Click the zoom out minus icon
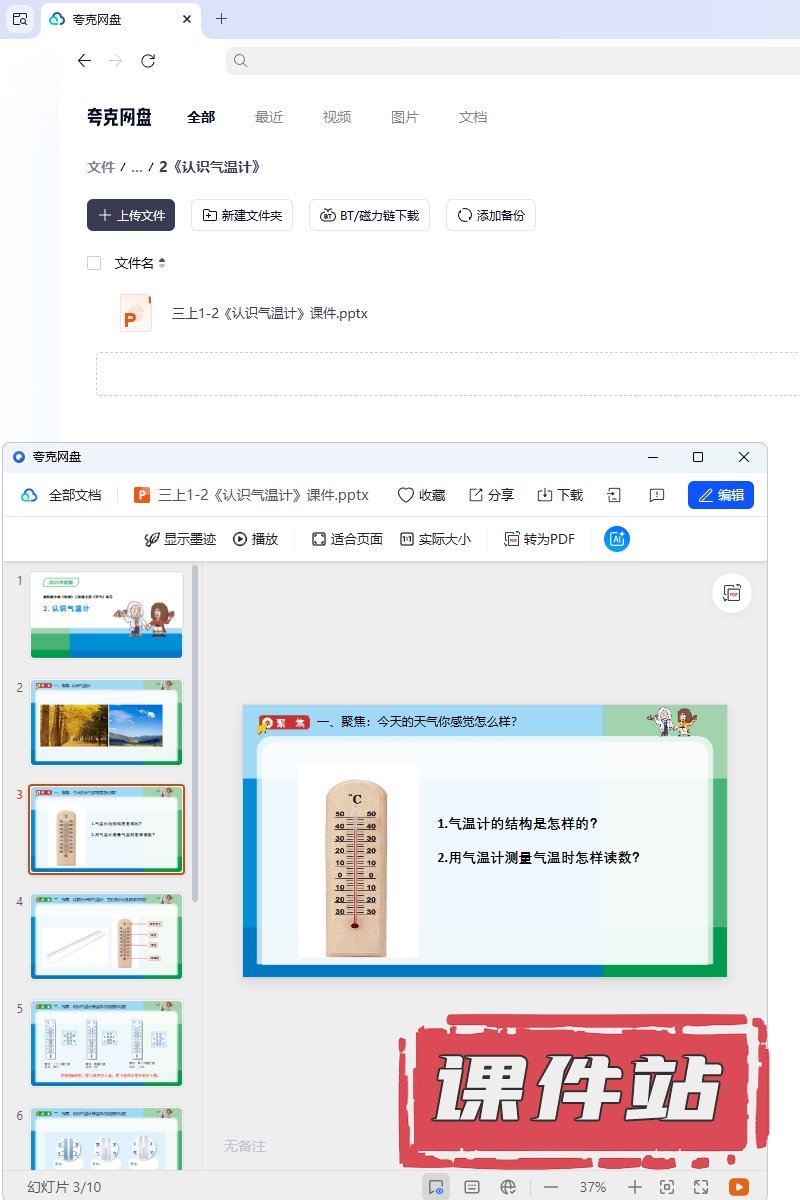The image size is (800, 1200). 551,1187
